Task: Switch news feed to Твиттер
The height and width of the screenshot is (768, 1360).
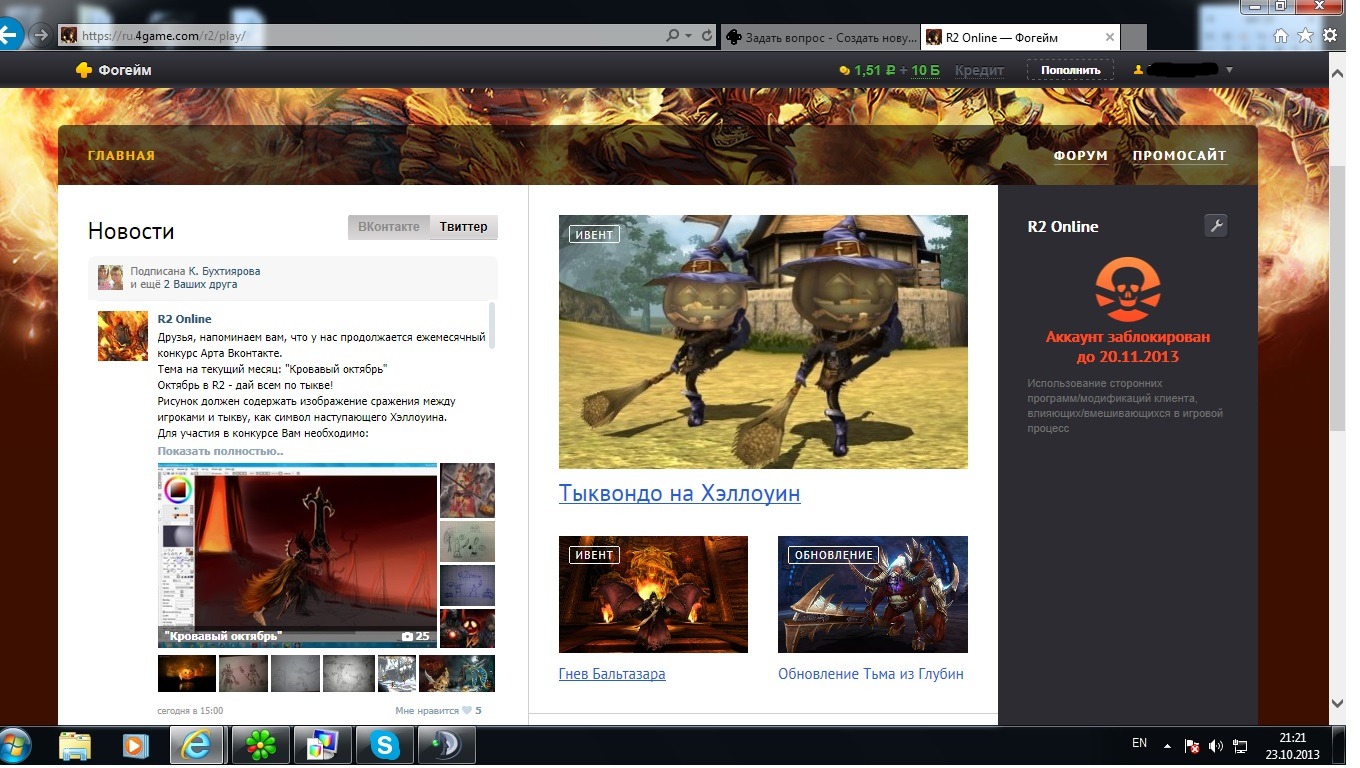Action: point(464,227)
